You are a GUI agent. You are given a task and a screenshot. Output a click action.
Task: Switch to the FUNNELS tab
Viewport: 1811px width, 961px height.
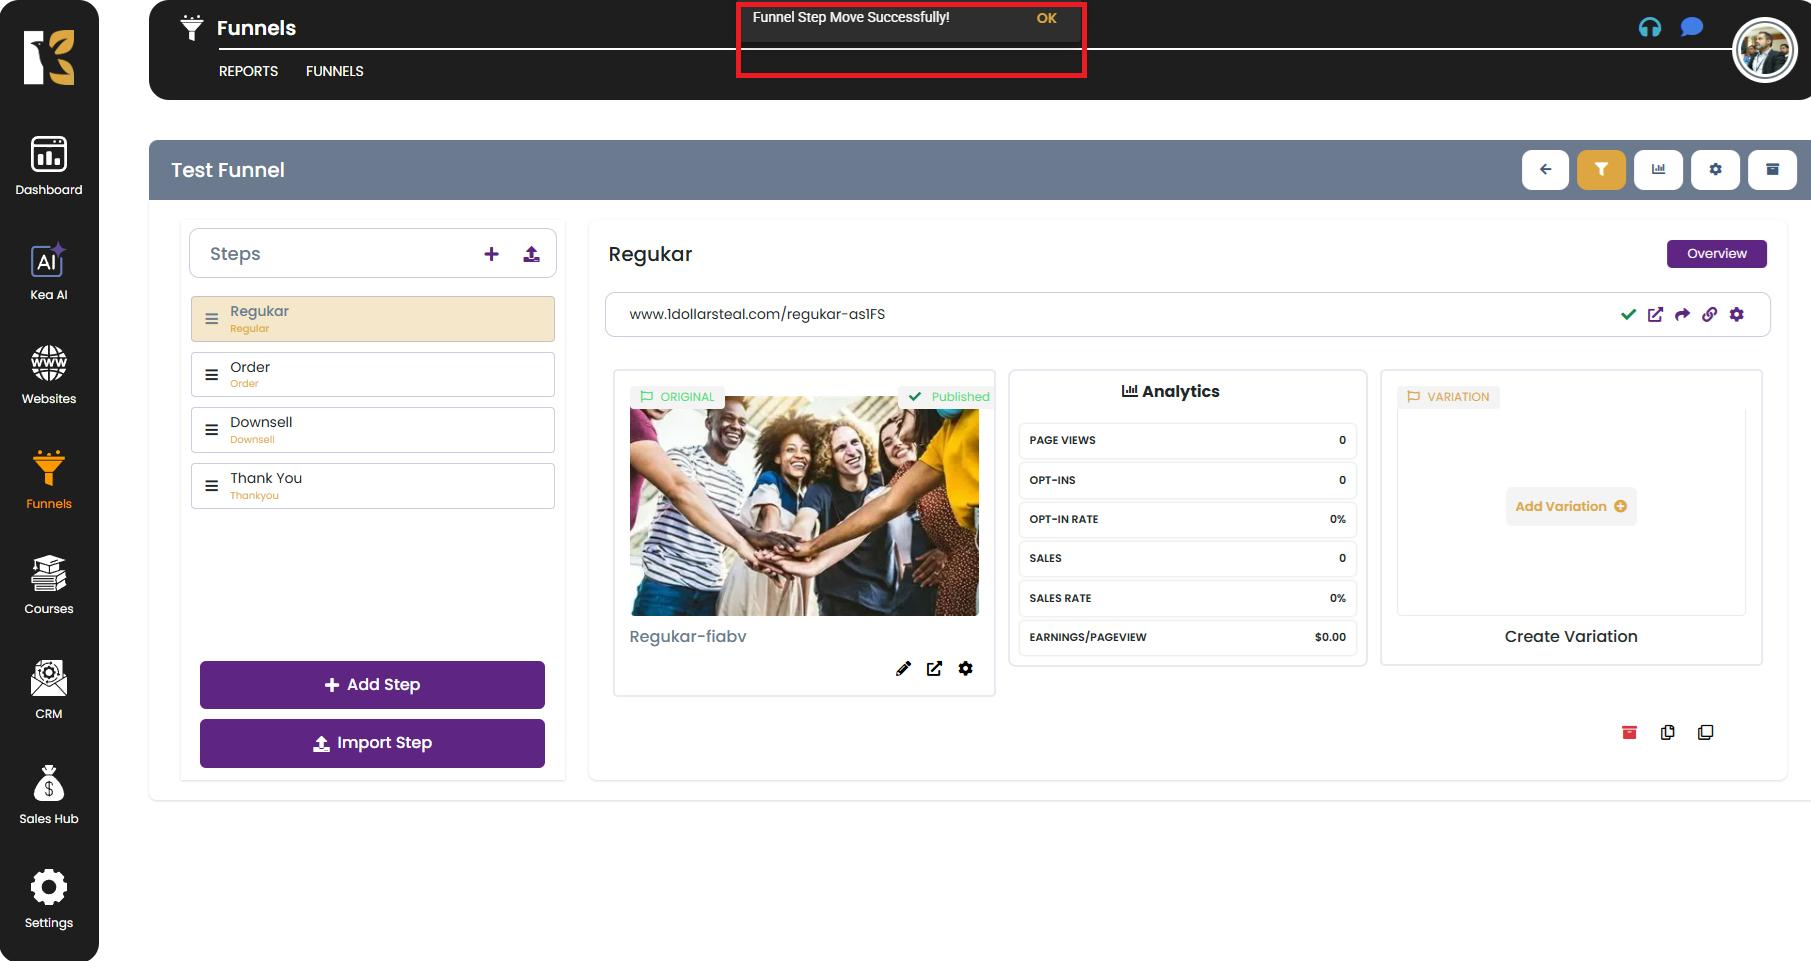point(334,71)
